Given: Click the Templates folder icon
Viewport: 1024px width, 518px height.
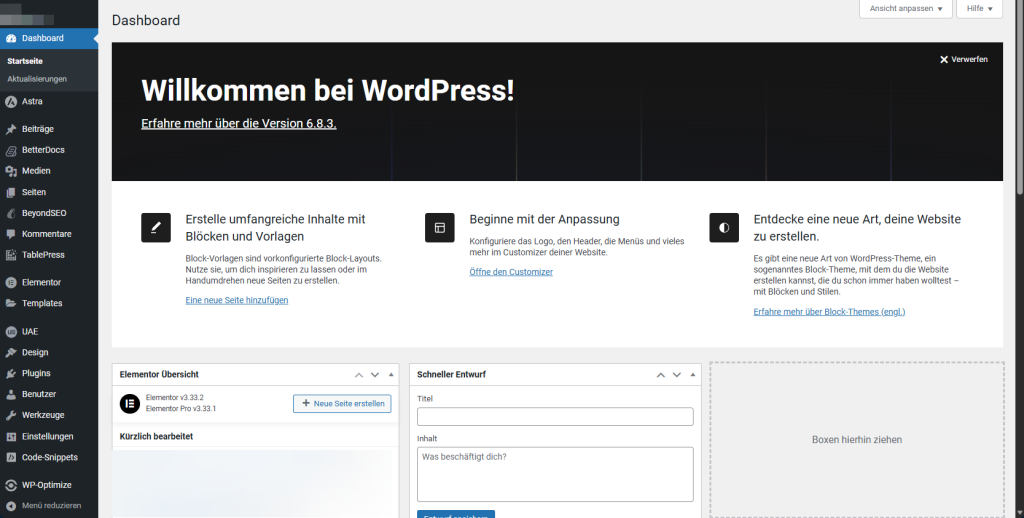Looking at the screenshot, I should click(11, 304).
